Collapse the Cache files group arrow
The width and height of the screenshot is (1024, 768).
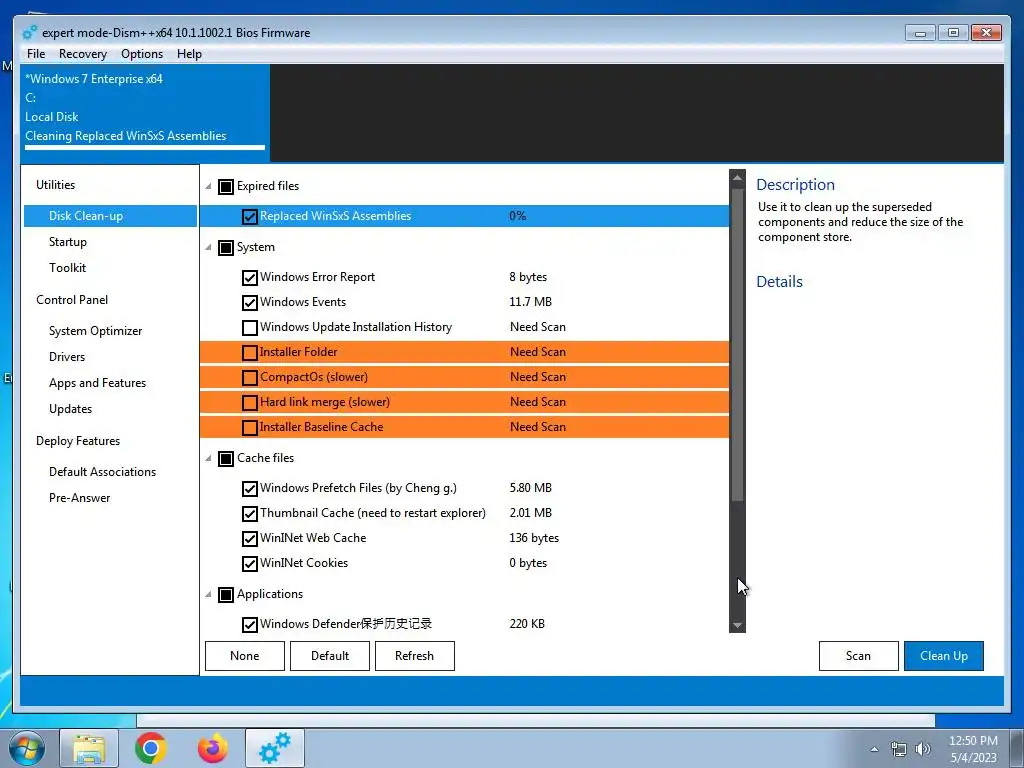208,458
